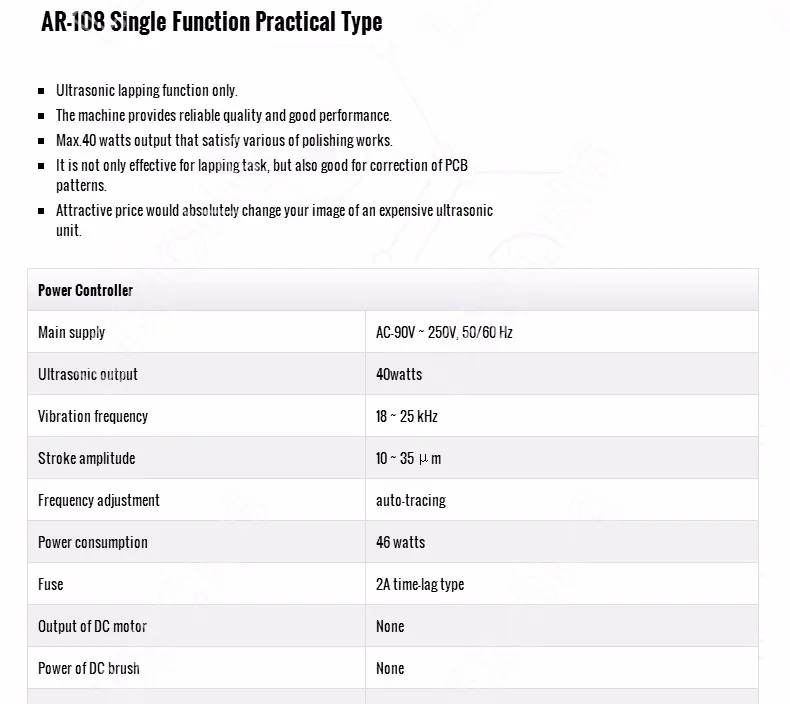Click the Power of DC brush label
The height and width of the screenshot is (704, 790).
pos(89,668)
